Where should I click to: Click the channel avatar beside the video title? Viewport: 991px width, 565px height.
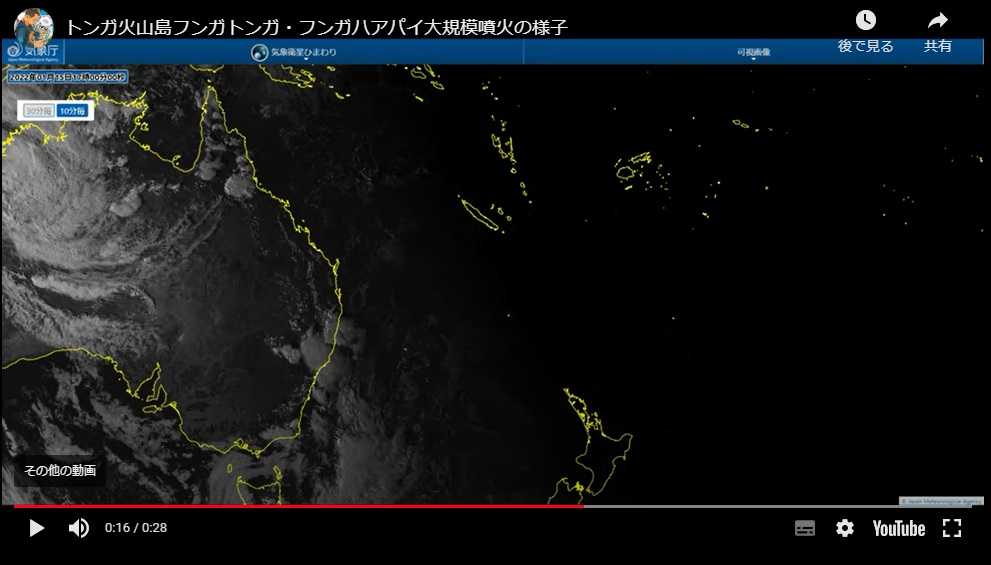click(x=33, y=27)
